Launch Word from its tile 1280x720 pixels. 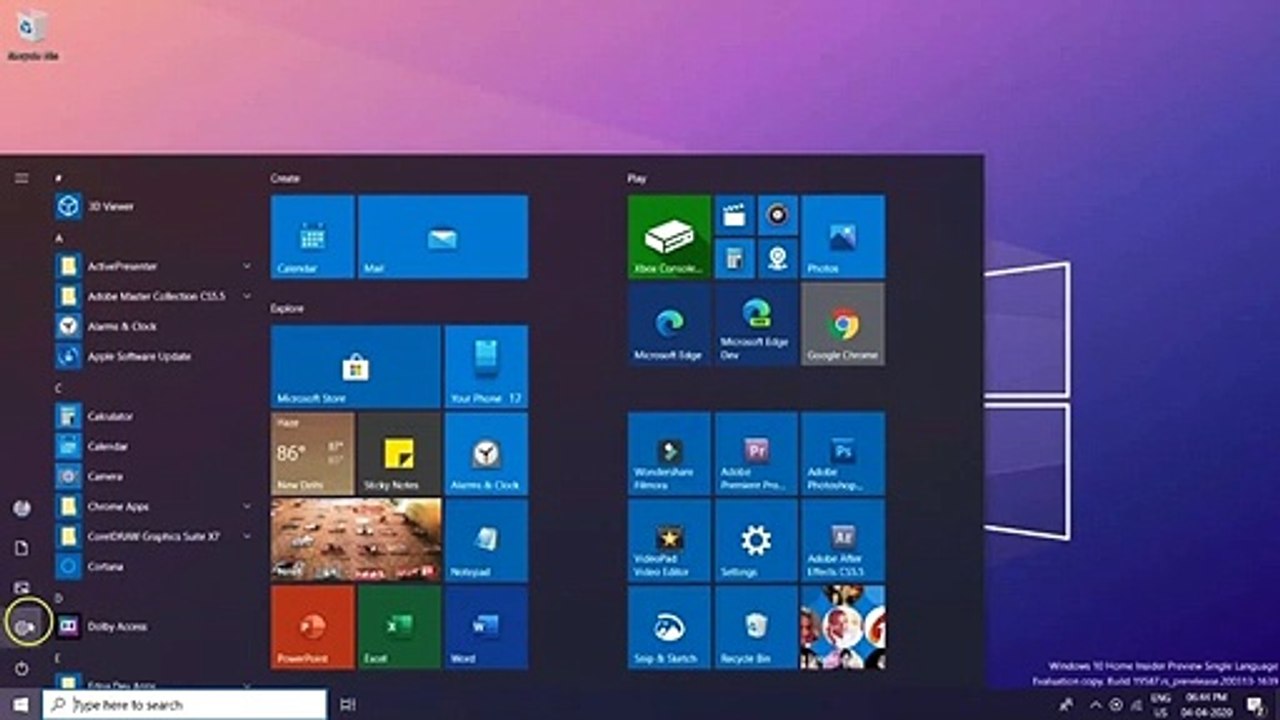486,627
